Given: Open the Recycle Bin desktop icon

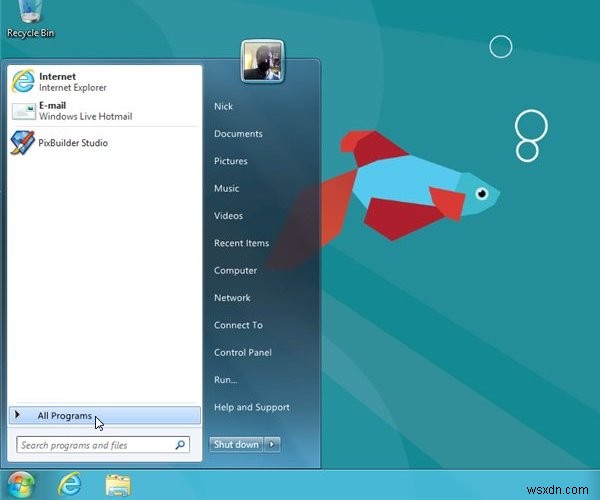Looking at the screenshot, I should (x=30, y=18).
